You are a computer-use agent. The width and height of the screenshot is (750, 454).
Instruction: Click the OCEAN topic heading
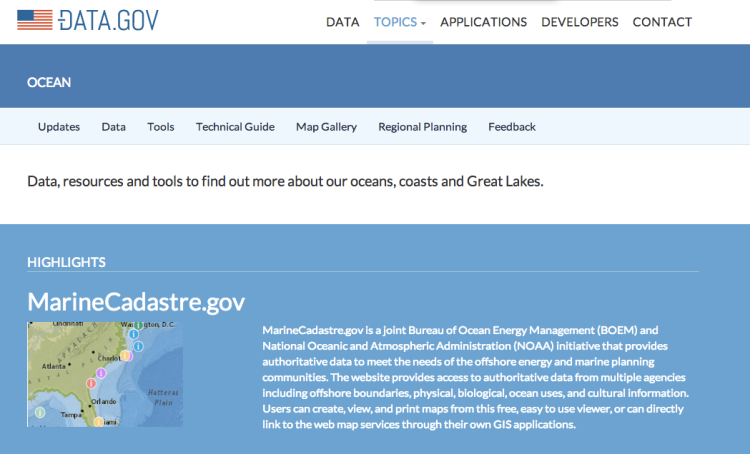(49, 82)
